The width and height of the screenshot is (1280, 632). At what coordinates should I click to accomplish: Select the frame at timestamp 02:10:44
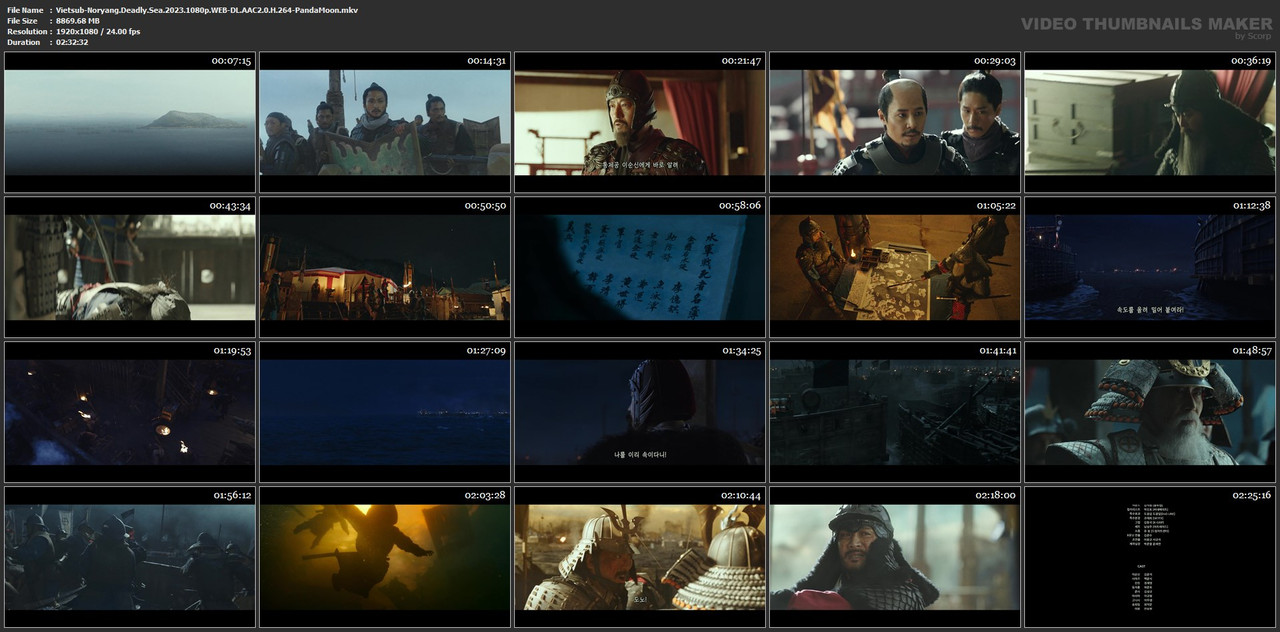[x=640, y=557]
